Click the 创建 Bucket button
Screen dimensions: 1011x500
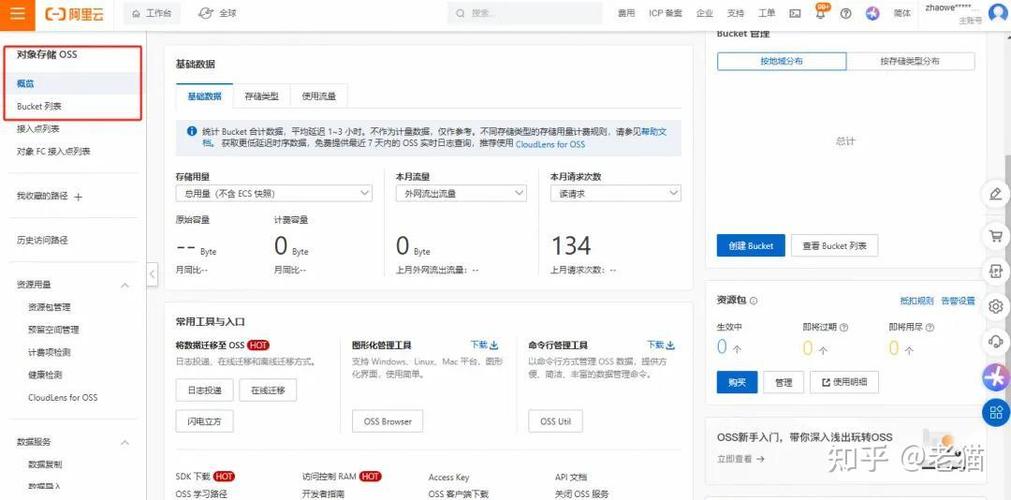tap(751, 246)
